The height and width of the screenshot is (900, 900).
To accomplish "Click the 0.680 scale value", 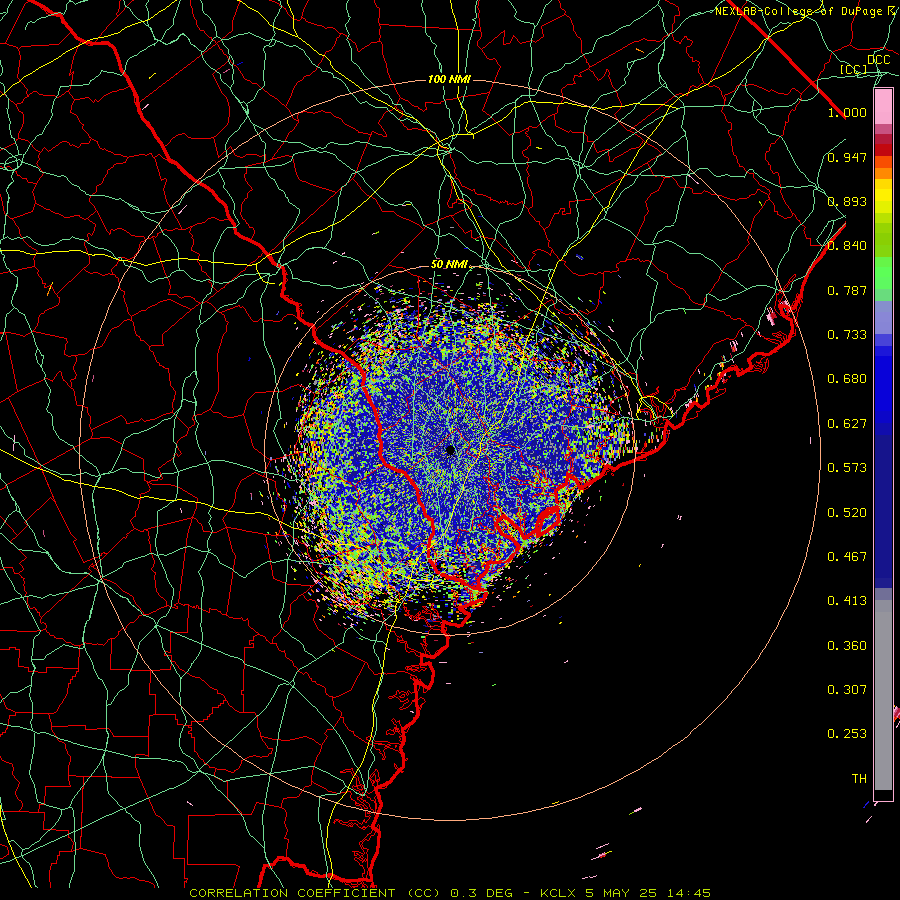I will [x=847, y=378].
